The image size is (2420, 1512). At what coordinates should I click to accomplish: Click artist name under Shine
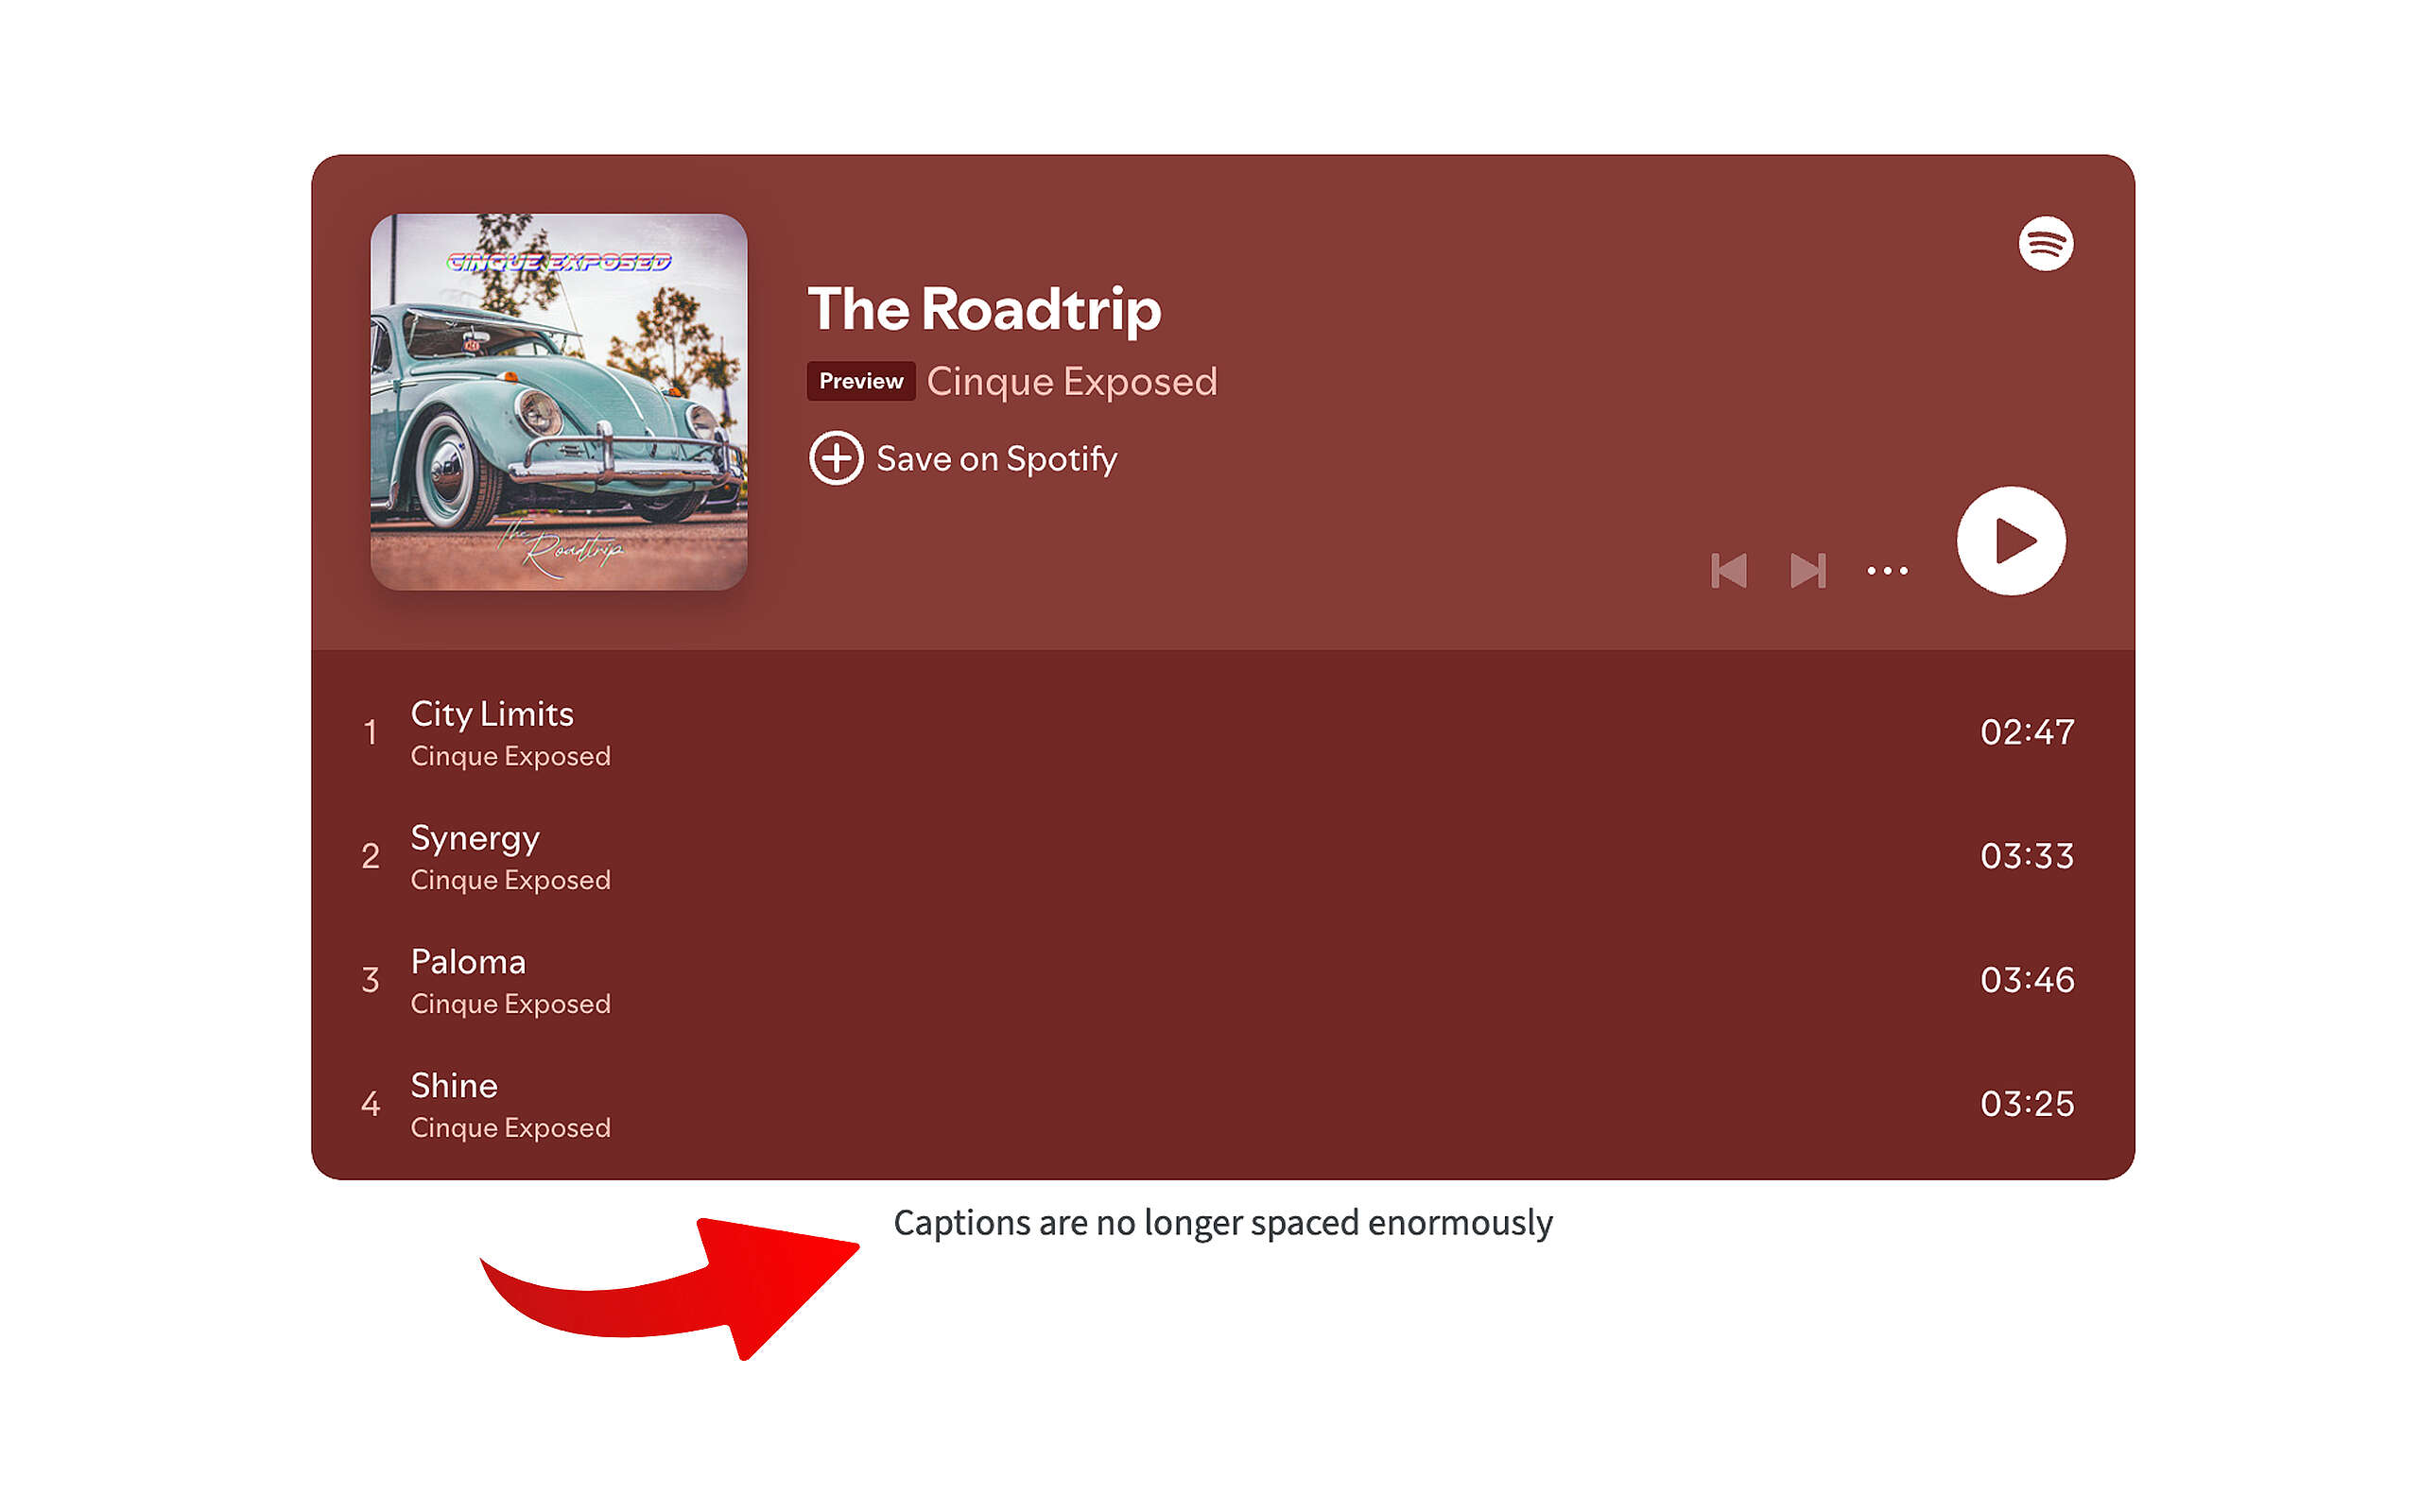click(510, 1128)
